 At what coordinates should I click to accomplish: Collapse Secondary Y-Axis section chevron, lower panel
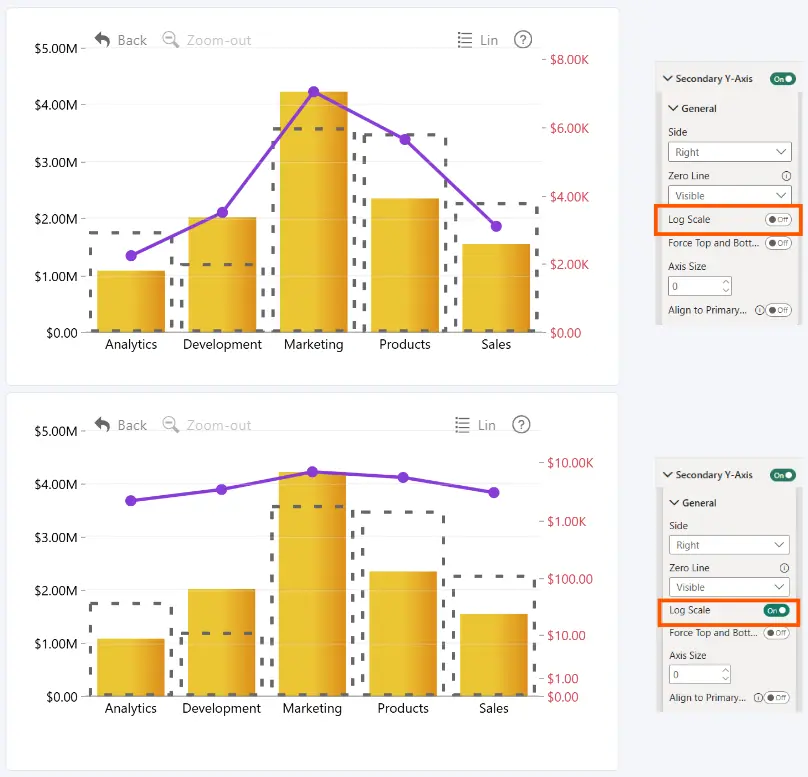[x=668, y=475]
